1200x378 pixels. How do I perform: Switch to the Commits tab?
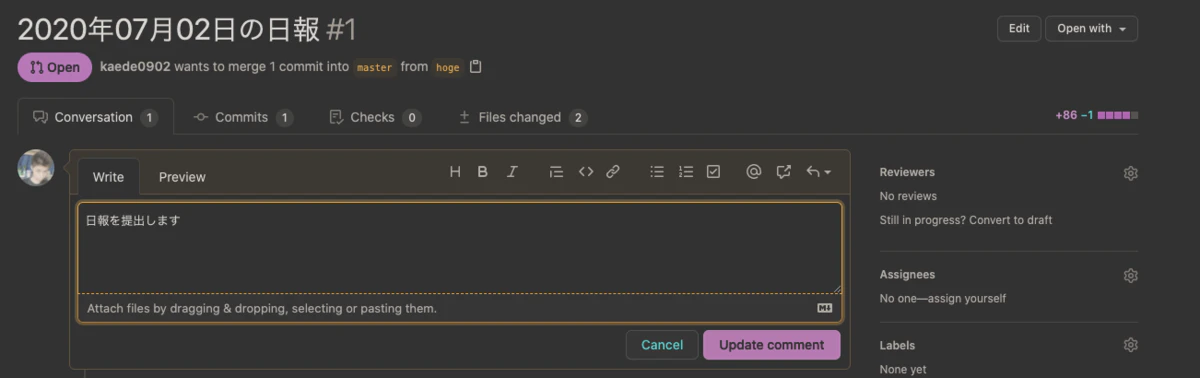pos(243,117)
